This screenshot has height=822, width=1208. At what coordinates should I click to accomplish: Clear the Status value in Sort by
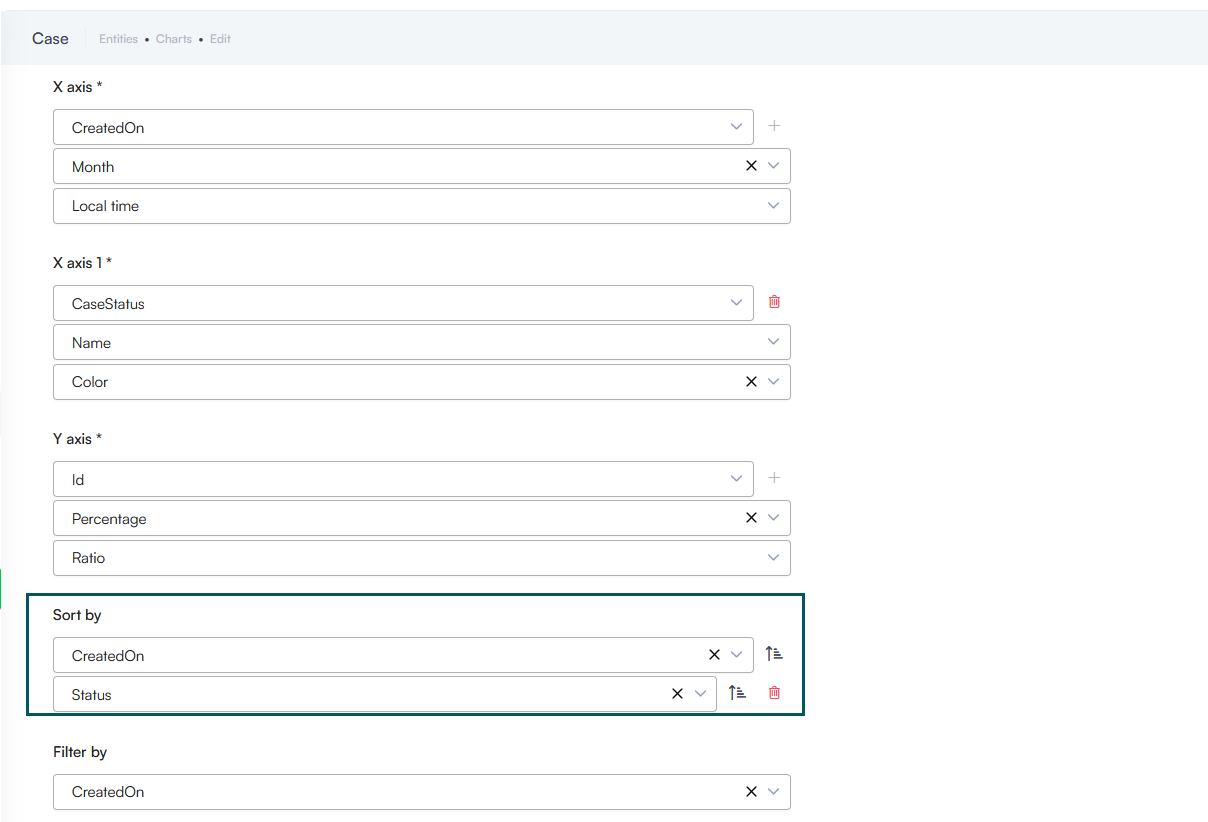[x=677, y=694]
